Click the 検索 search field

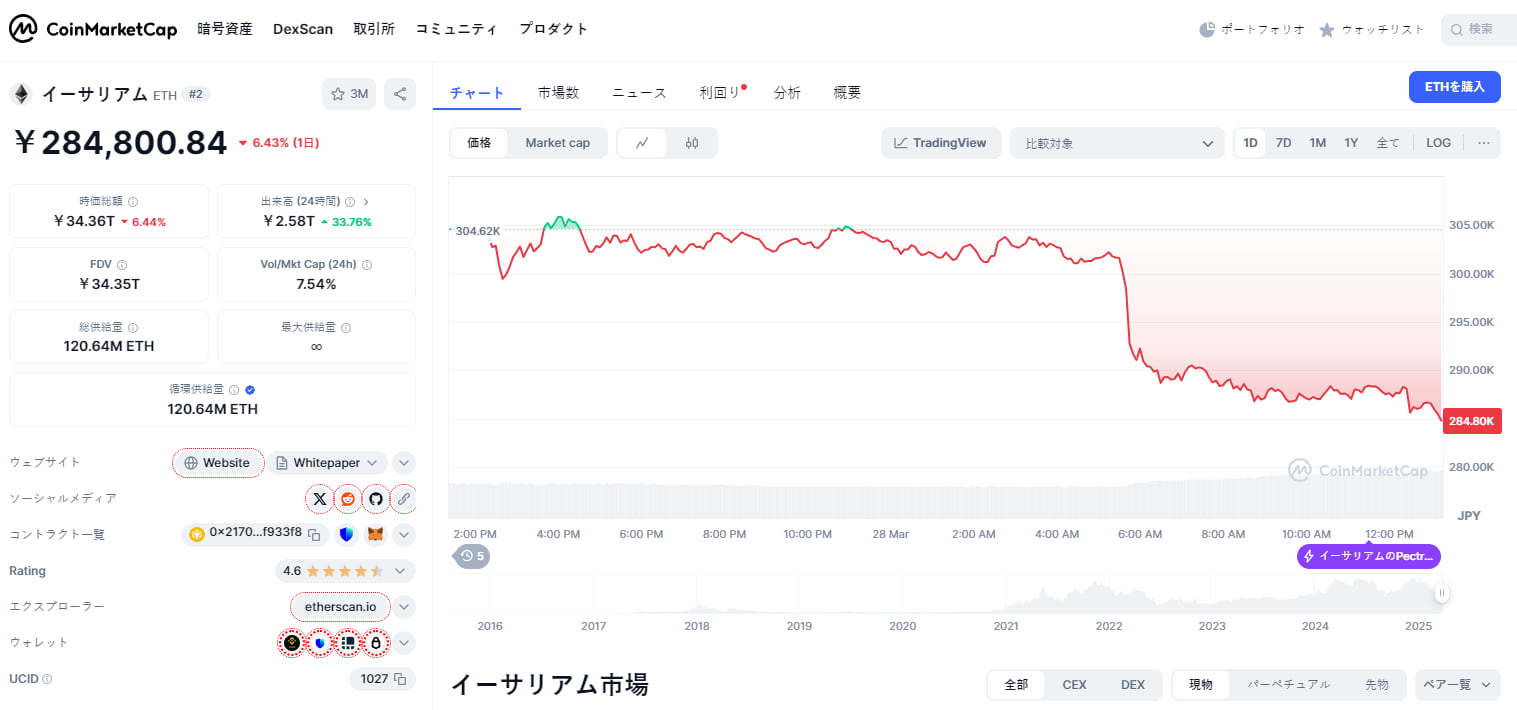coord(1480,29)
